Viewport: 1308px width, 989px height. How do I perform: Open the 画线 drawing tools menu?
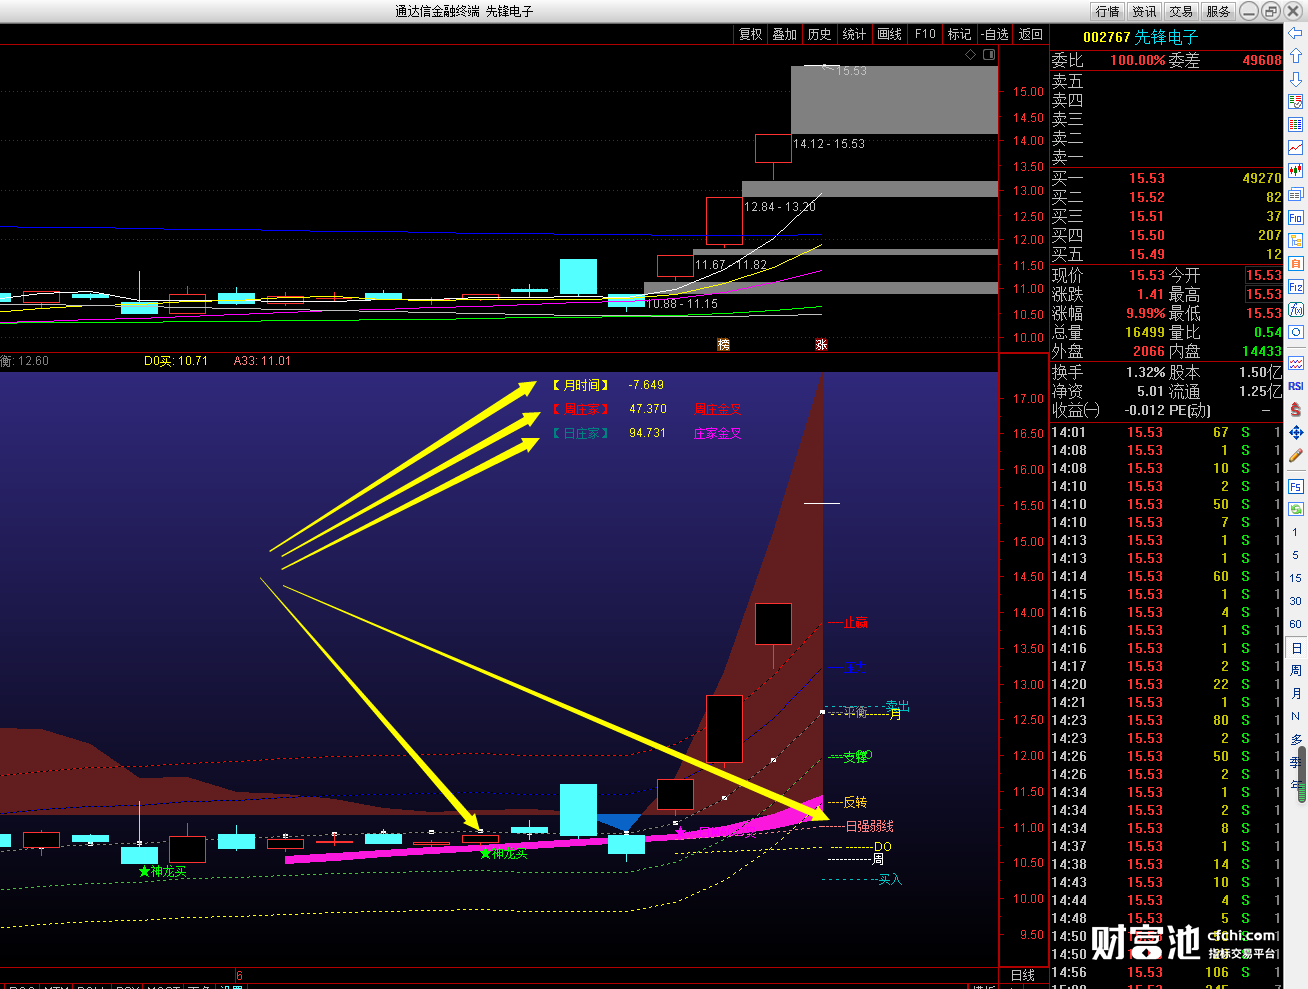pyautogui.click(x=890, y=34)
